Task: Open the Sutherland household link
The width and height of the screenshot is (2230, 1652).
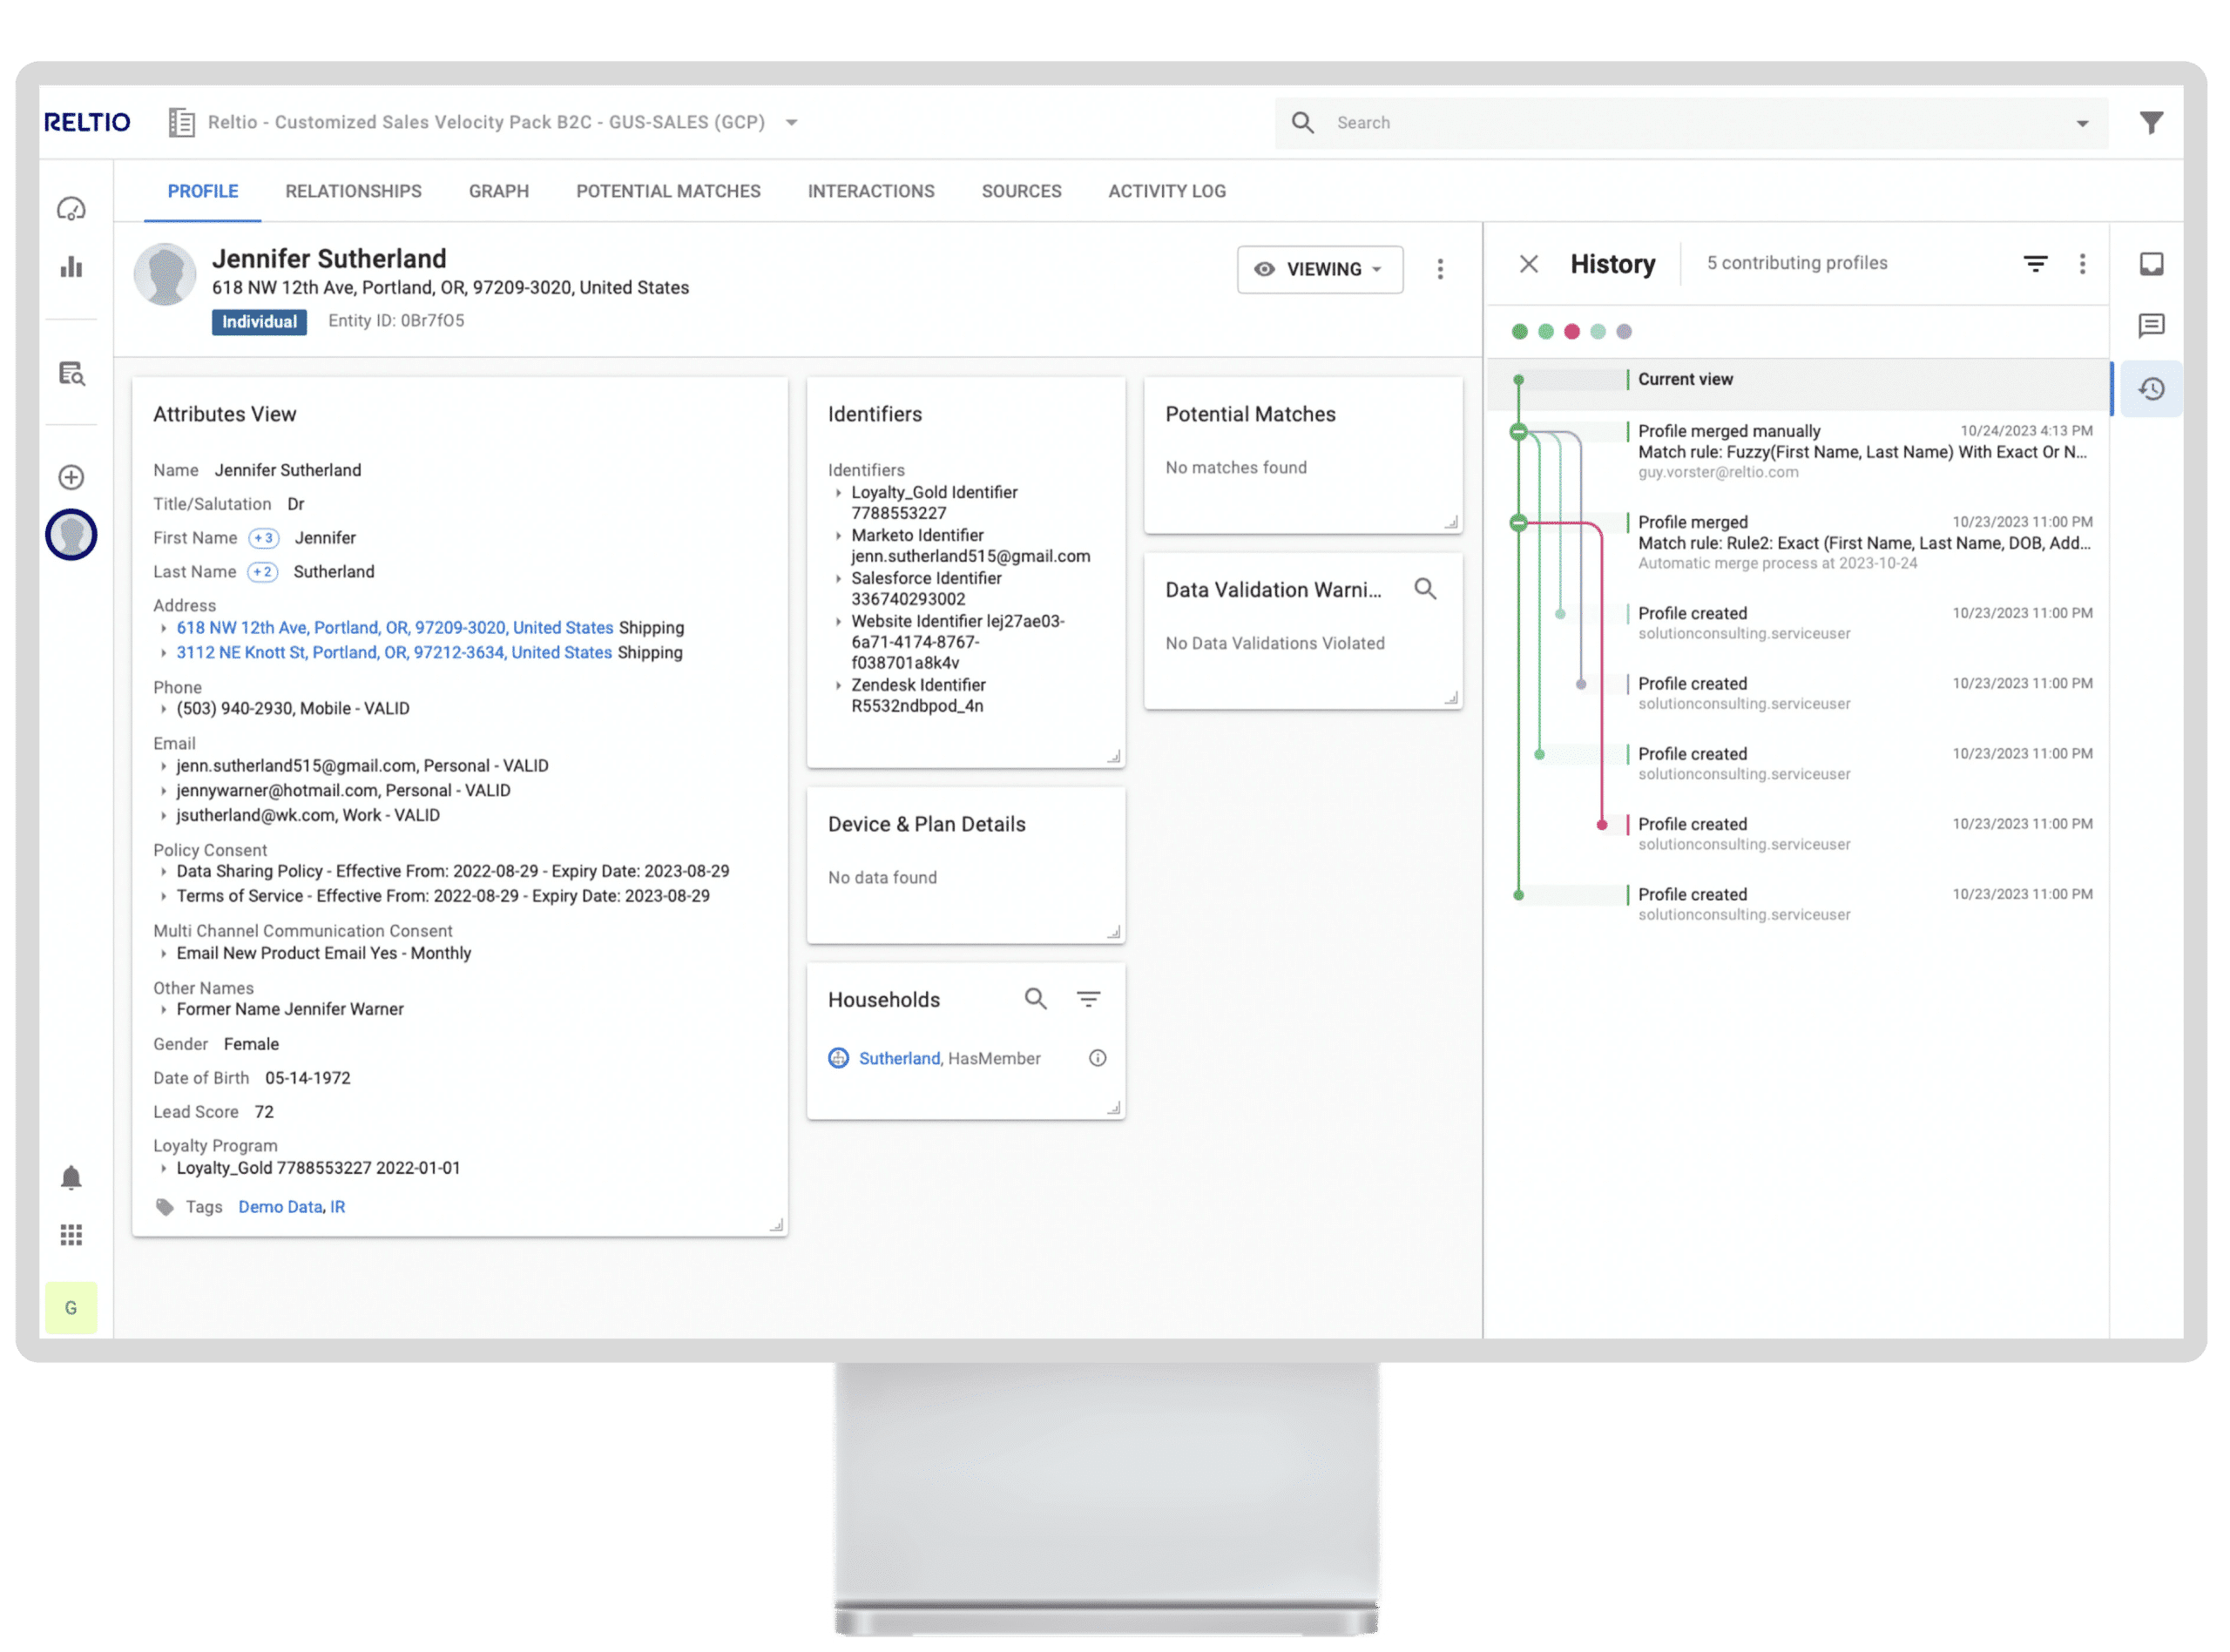Action: click(898, 1058)
